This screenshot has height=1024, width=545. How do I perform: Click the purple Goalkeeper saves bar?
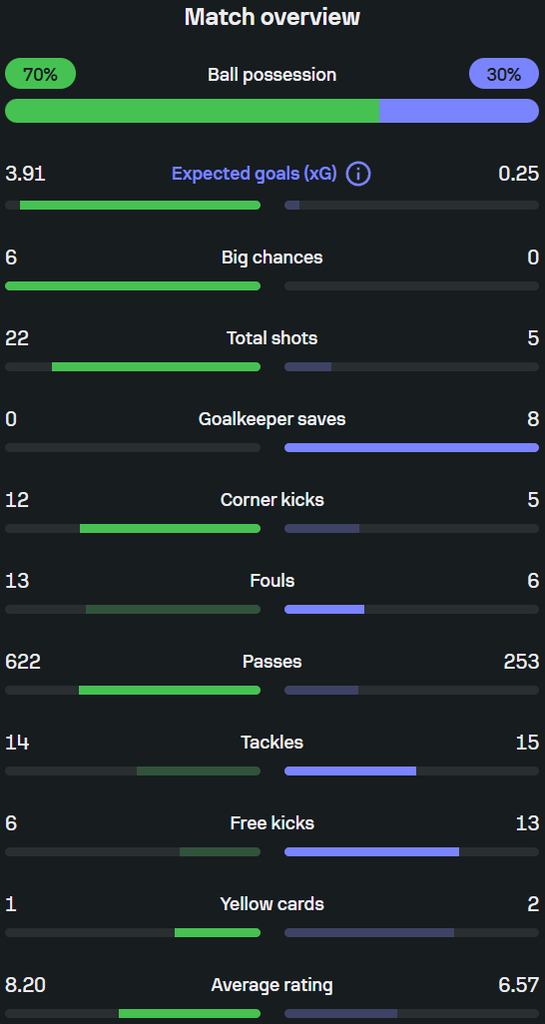(412, 447)
